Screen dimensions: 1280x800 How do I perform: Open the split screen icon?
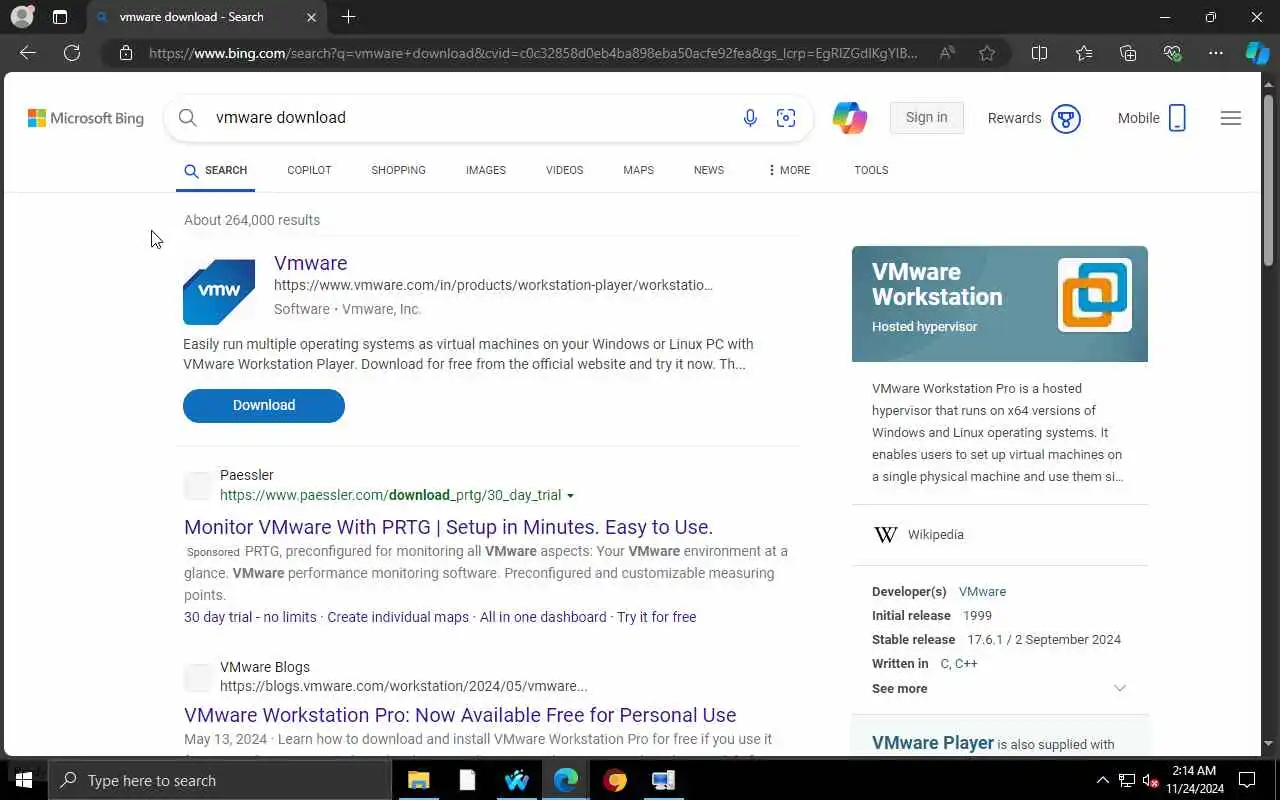[1039, 53]
